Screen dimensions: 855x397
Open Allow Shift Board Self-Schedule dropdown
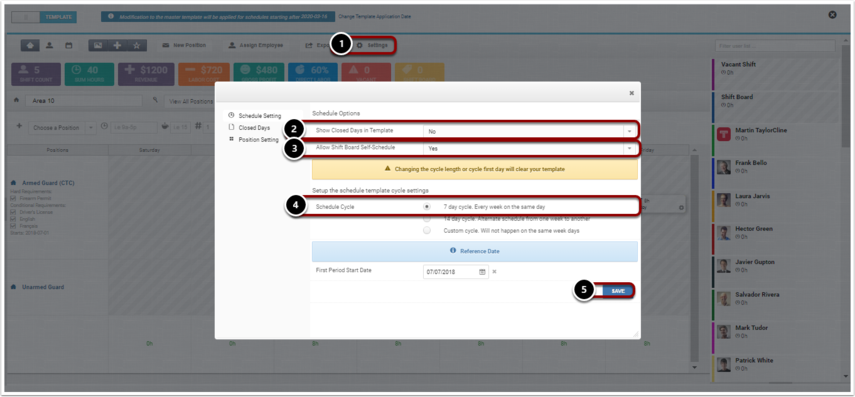click(x=529, y=148)
